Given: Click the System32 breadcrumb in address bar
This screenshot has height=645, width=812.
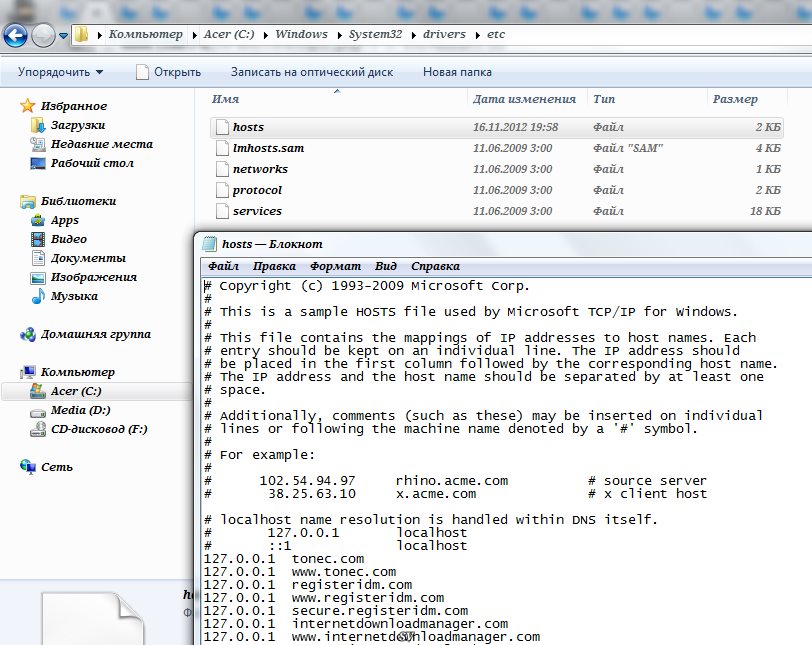Looking at the screenshot, I should 373,34.
